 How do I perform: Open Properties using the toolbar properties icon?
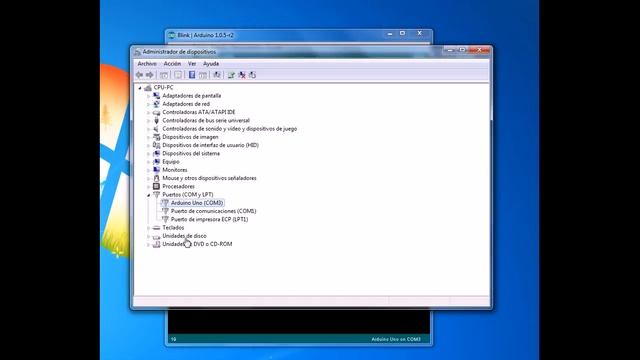(x=178, y=75)
